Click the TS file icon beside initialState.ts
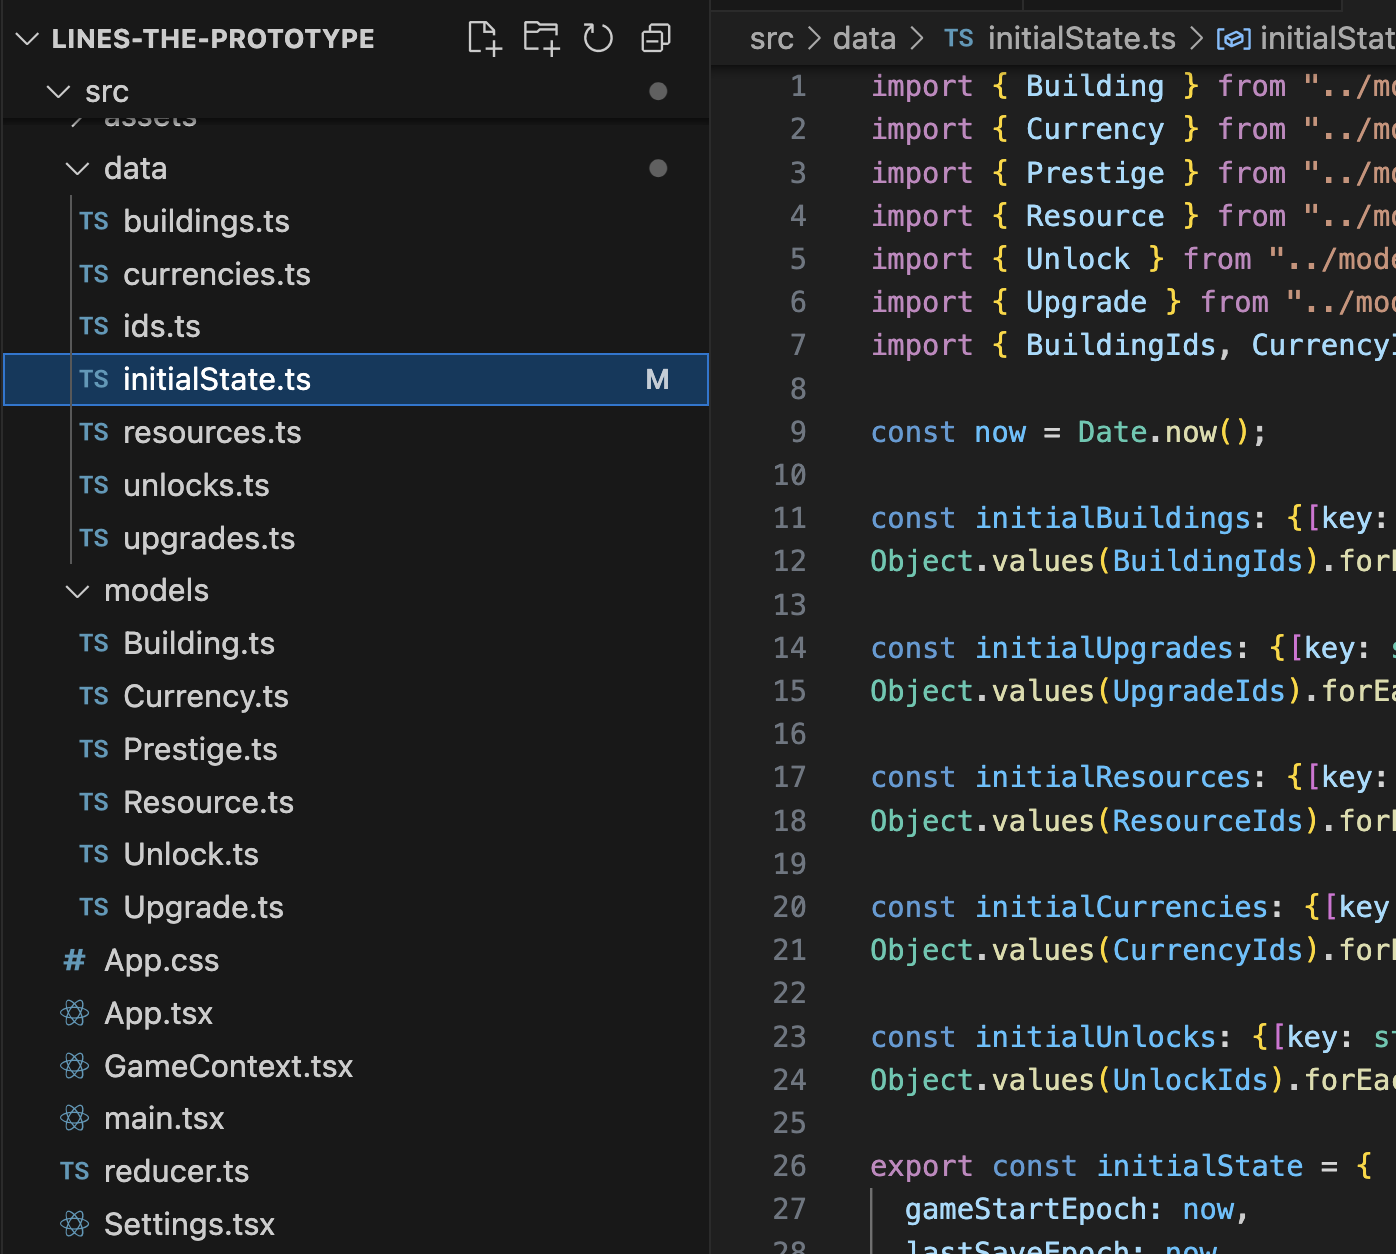This screenshot has width=1396, height=1254. tap(93, 380)
